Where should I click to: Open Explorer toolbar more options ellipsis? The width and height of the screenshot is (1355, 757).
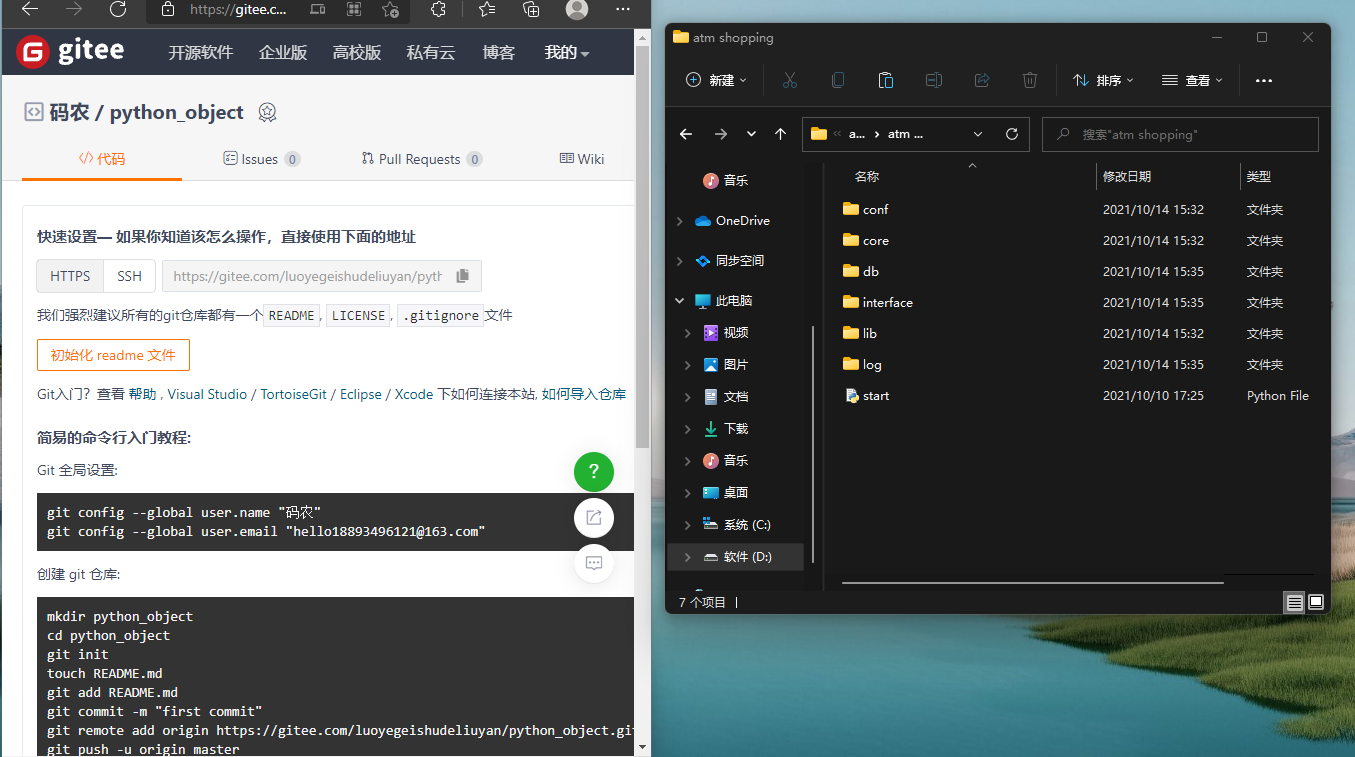click(x=1264, y=80)
